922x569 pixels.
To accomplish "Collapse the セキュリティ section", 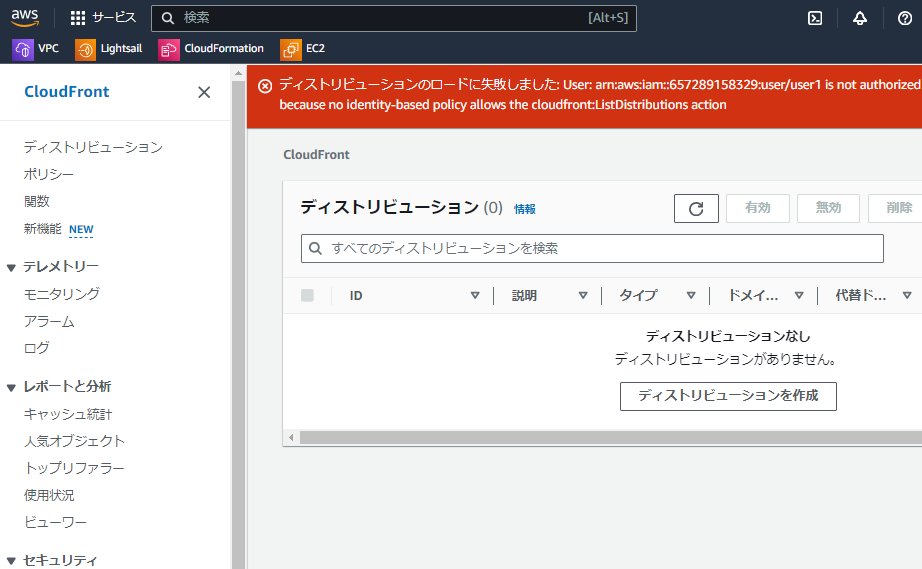I will (x=11, y=560).
